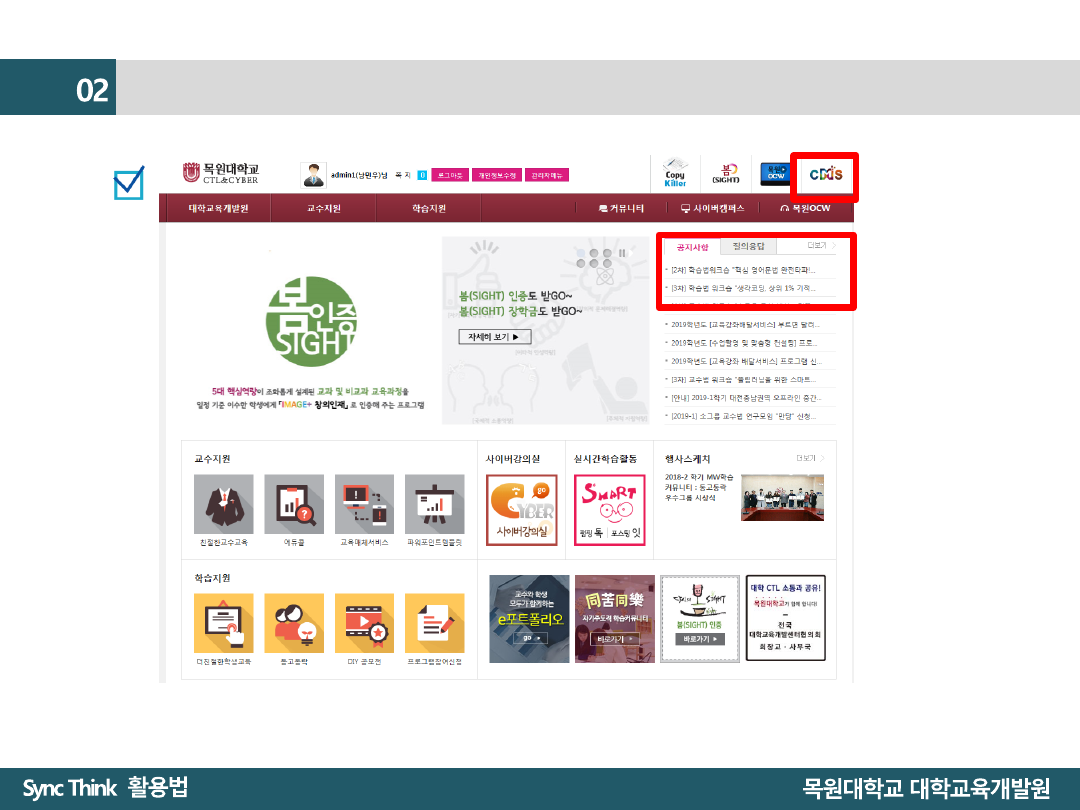This screenshot has height=810, width=1080.
Task: Open the 프로그램참여신청 document icon
Action: click(x=434, y=623)
